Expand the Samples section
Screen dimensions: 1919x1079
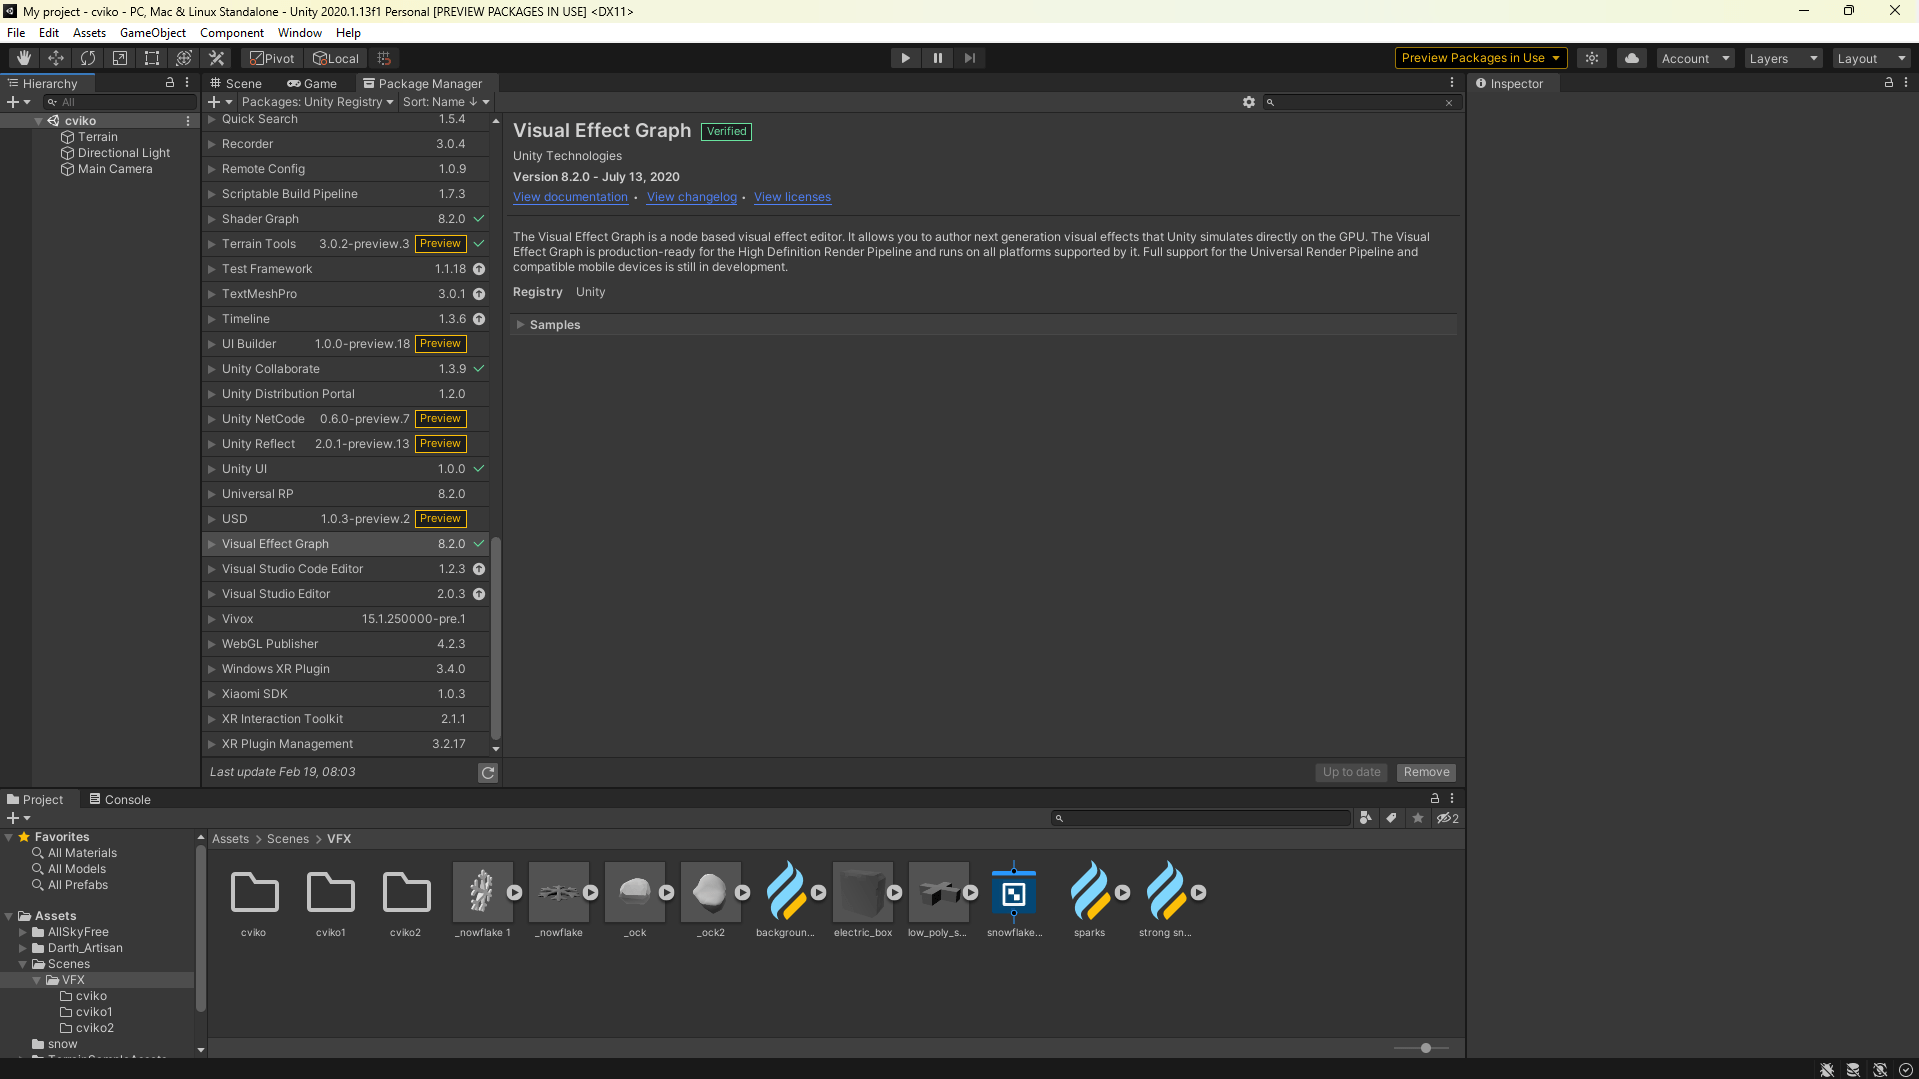pos(520,325)
